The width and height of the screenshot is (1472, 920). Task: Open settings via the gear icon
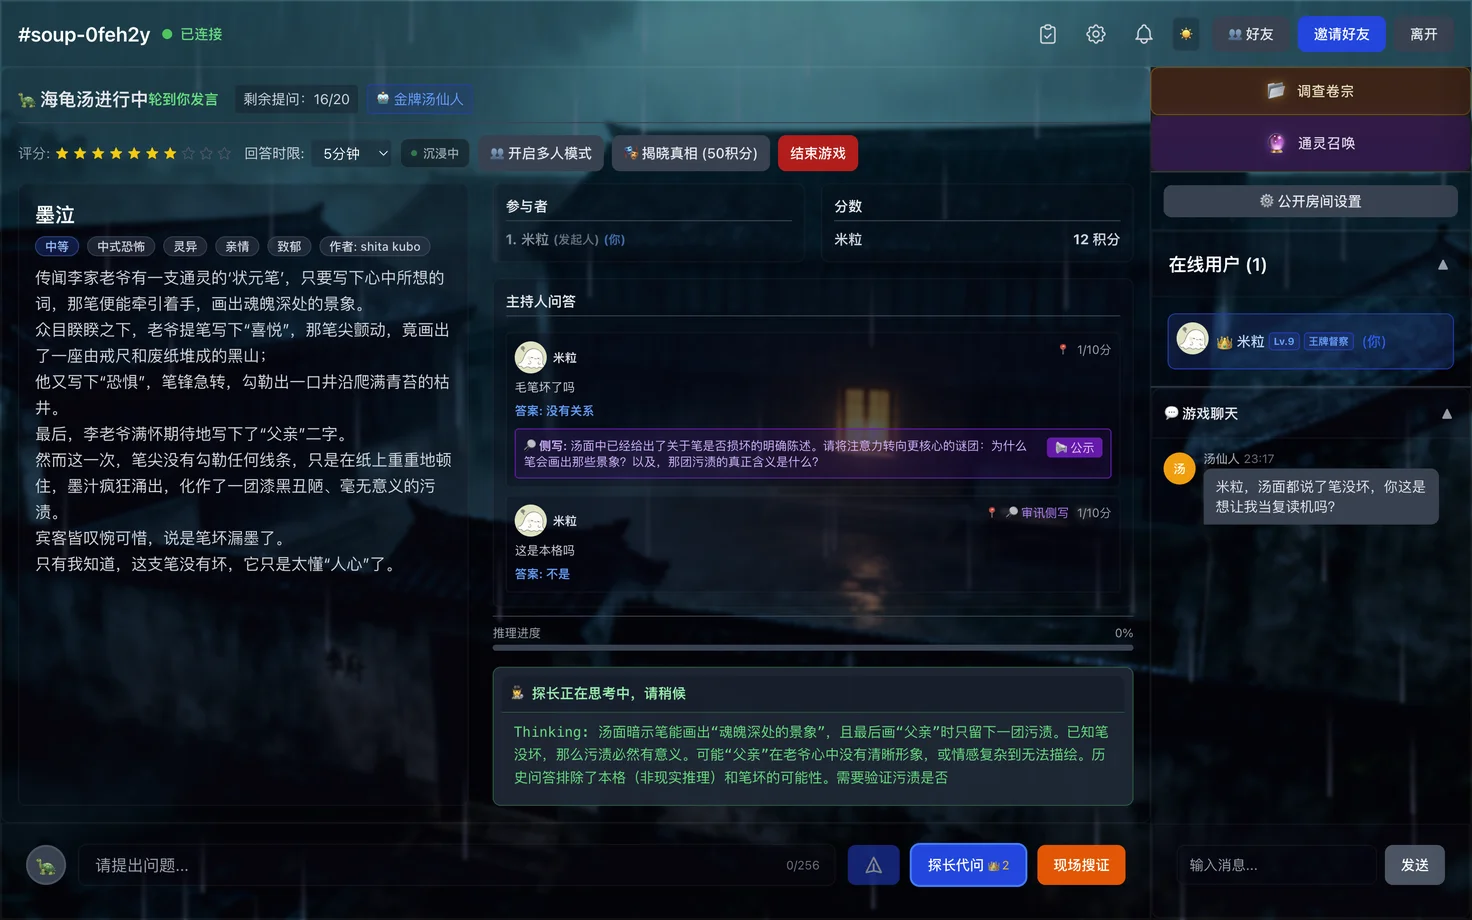[x=1095, y=34]
